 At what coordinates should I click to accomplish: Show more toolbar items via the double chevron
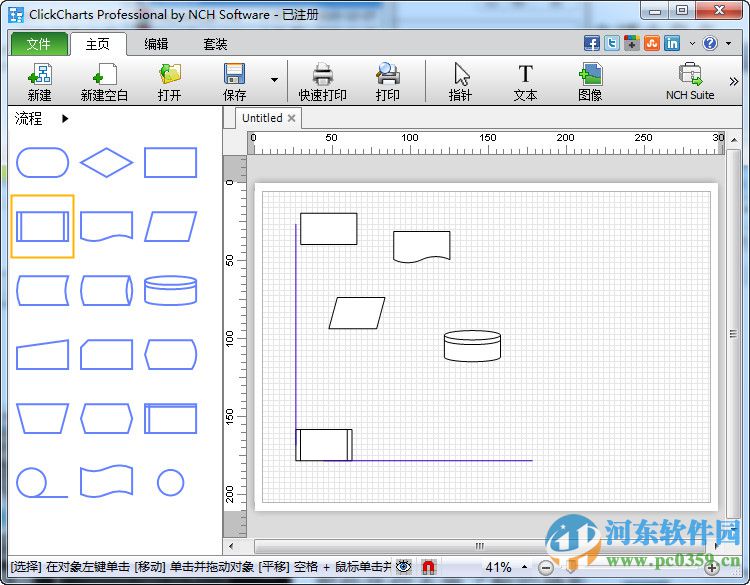pyautogui.click(x=733, y=81)
